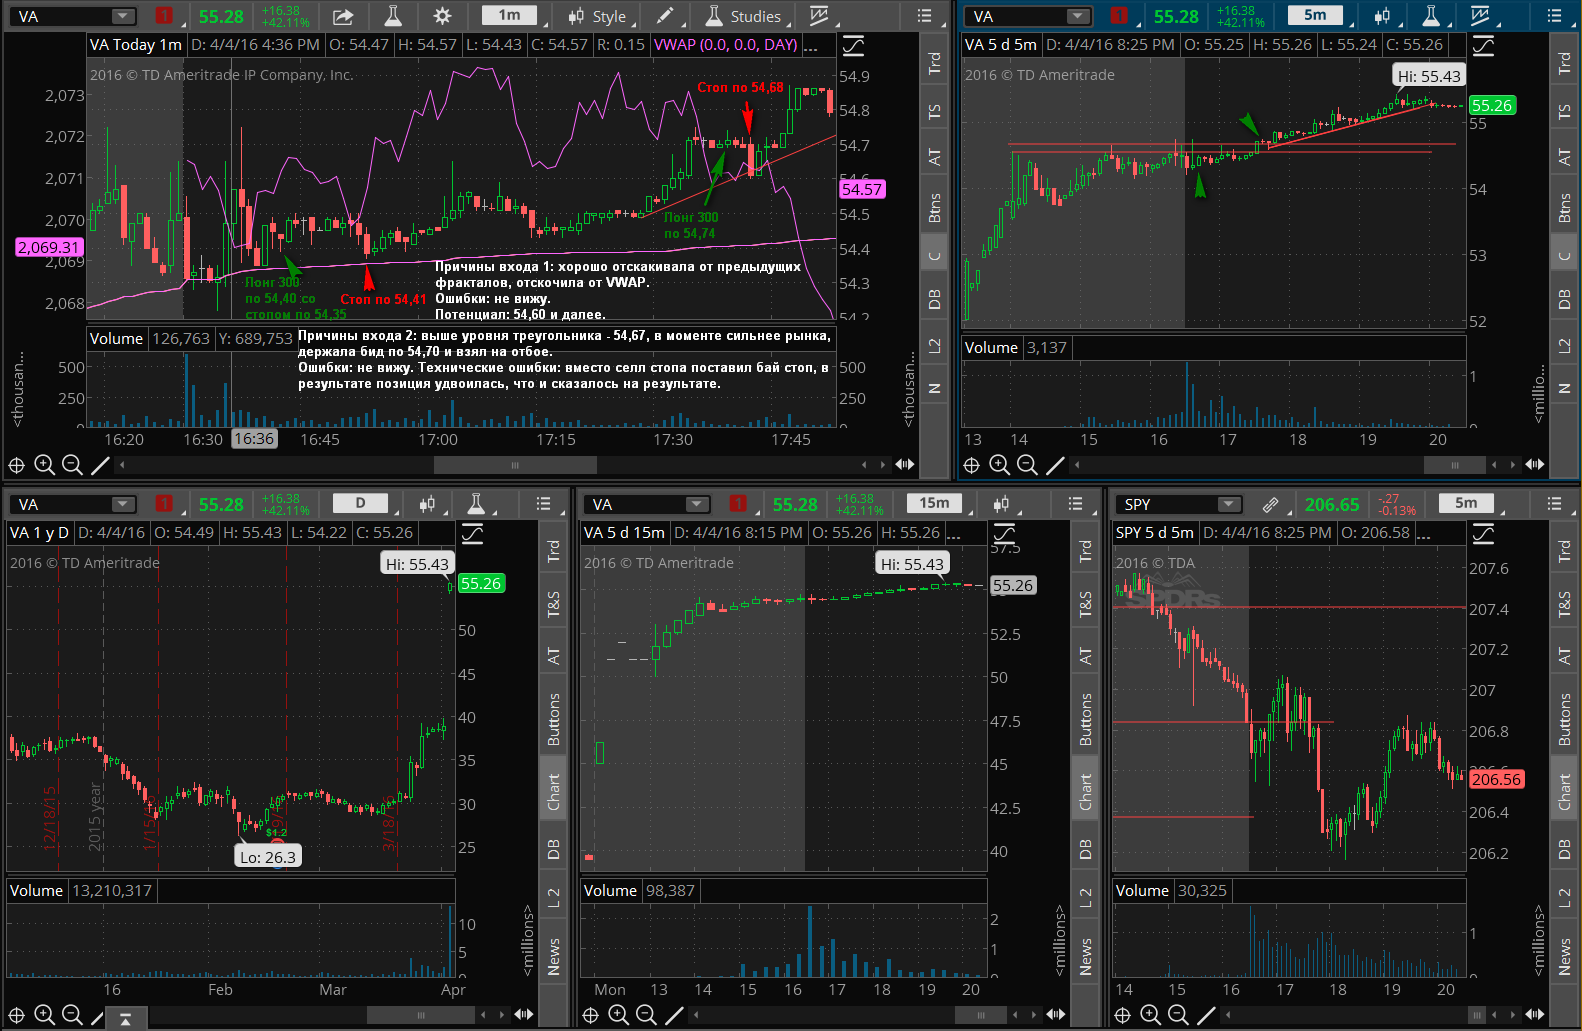This screenshot has height=1031, width=1582.
Task: Click the crosshair tool below VA daily chart
Action: coord(17,1015)
